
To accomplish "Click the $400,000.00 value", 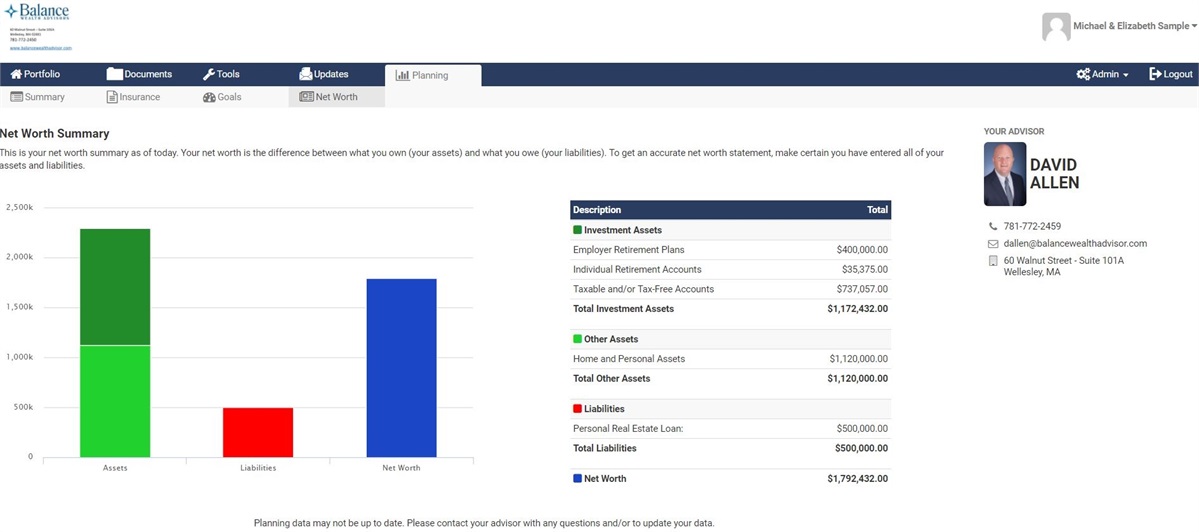I will click(862, 250).
